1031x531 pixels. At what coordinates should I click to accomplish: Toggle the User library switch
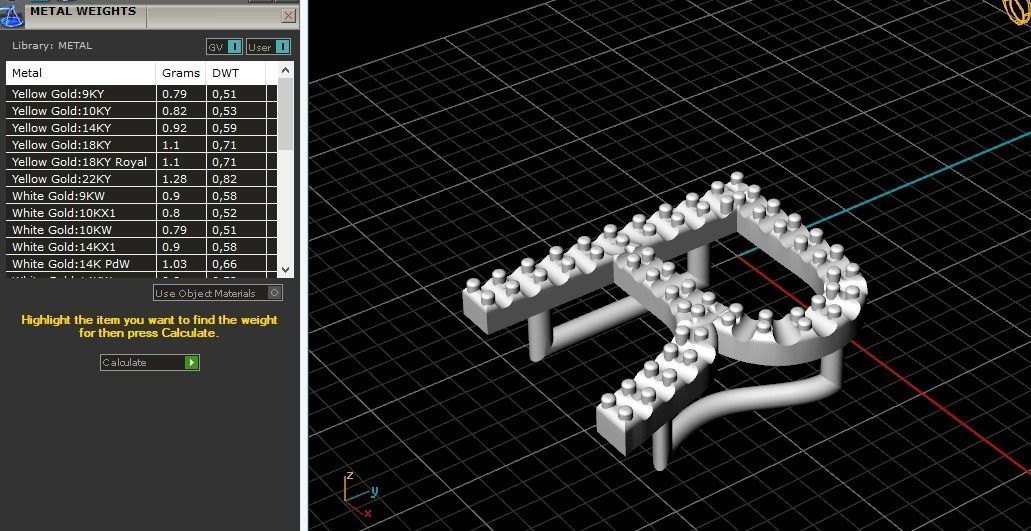pyautogui.click(x=268, y=47)
